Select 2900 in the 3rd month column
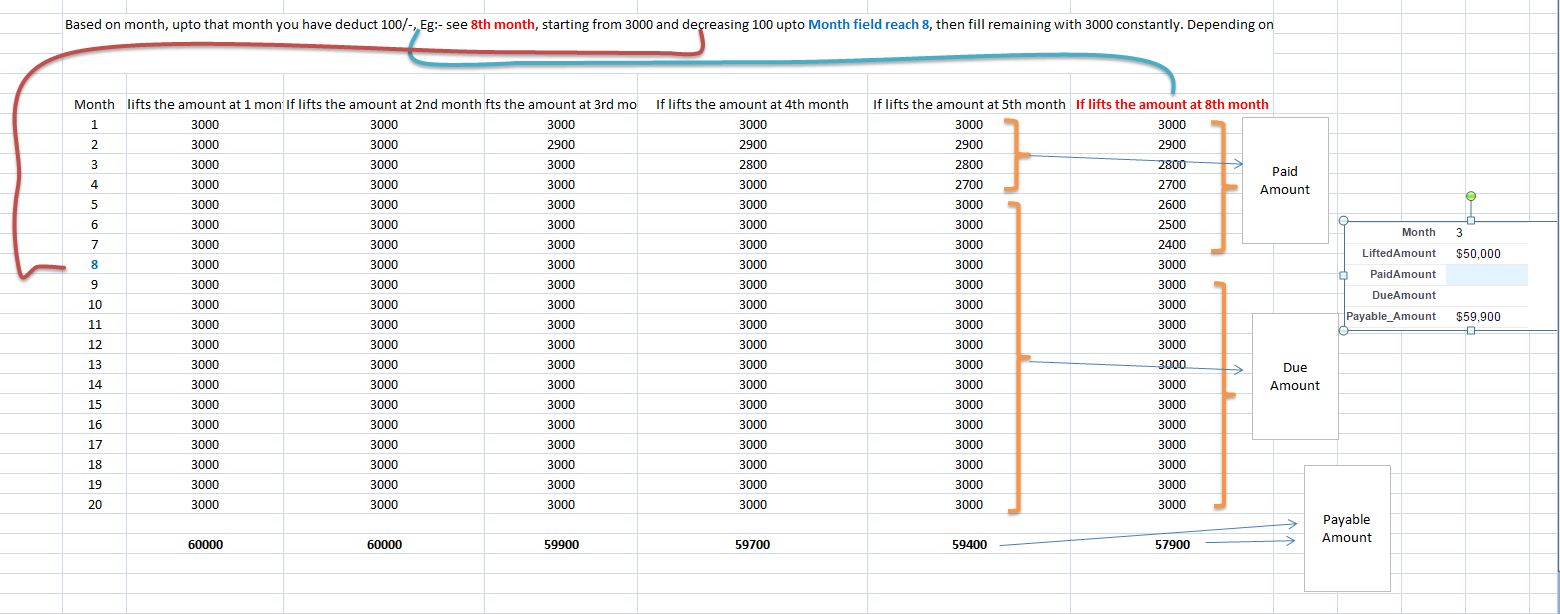The width and height of the screenshot is (1560, 614). [x=561, y=144]
